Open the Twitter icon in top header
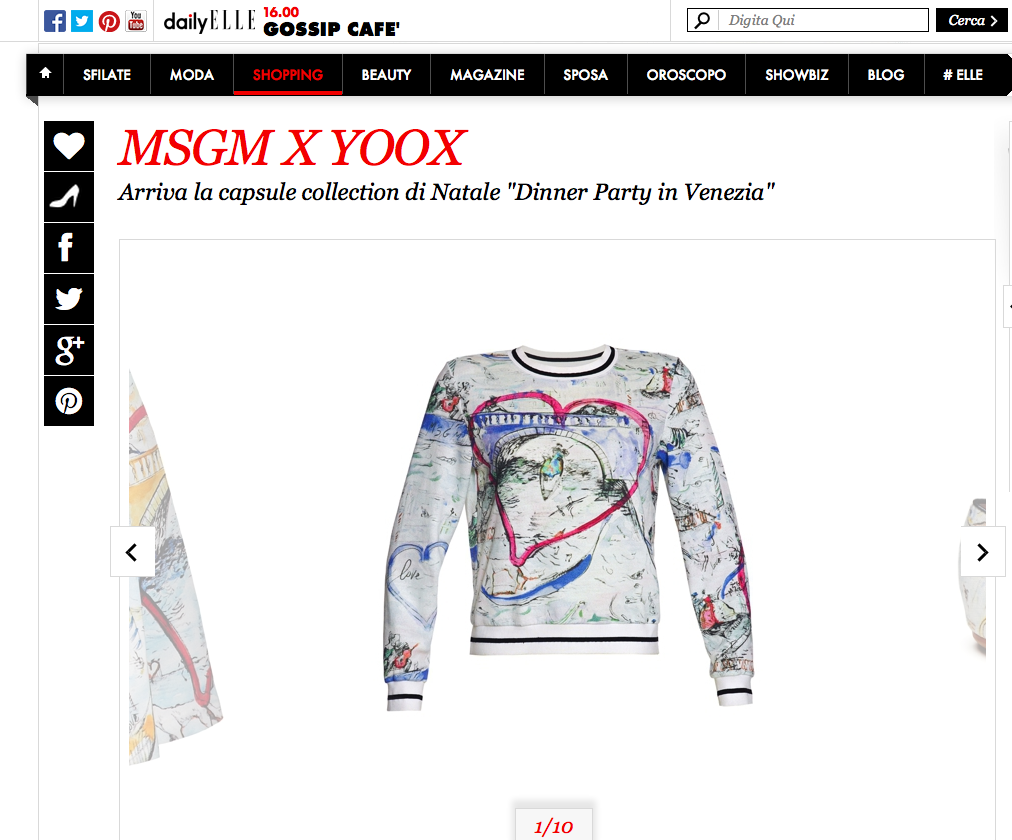Viewport: 1012px width, 840px height. pos(82,21)
